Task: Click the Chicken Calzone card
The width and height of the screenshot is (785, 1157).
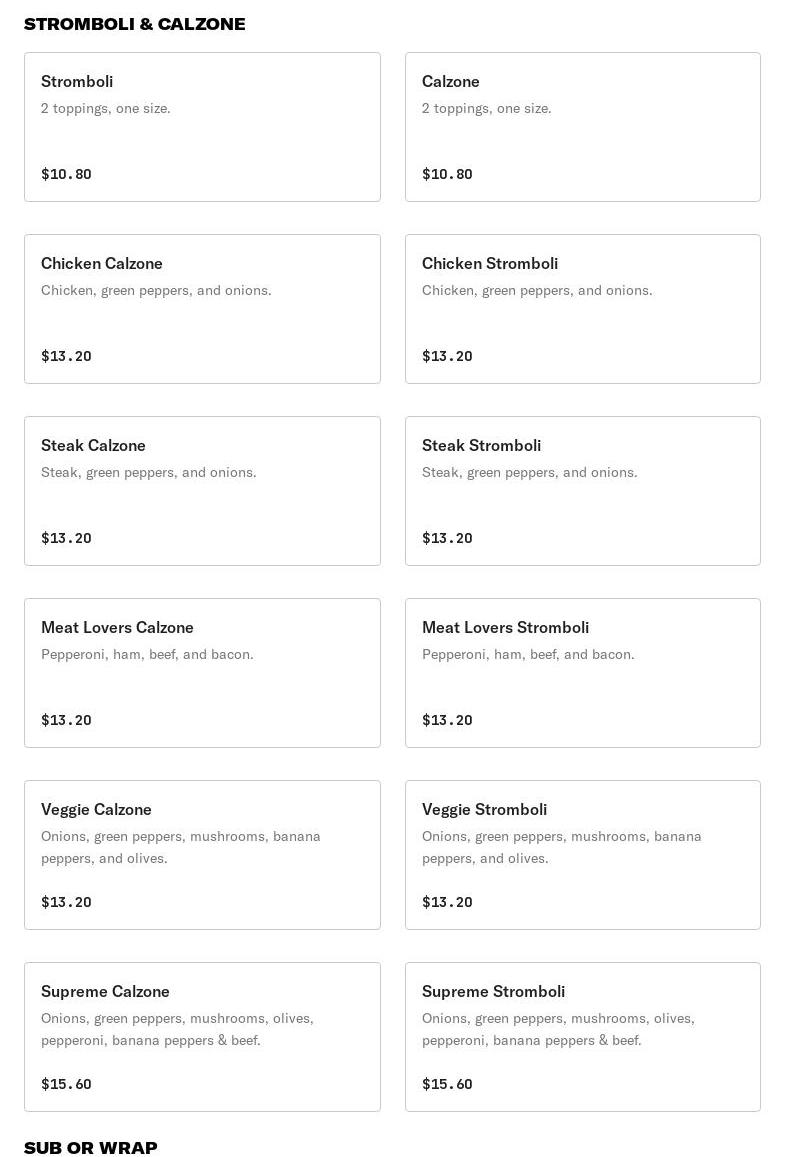Action: (202, 309)
